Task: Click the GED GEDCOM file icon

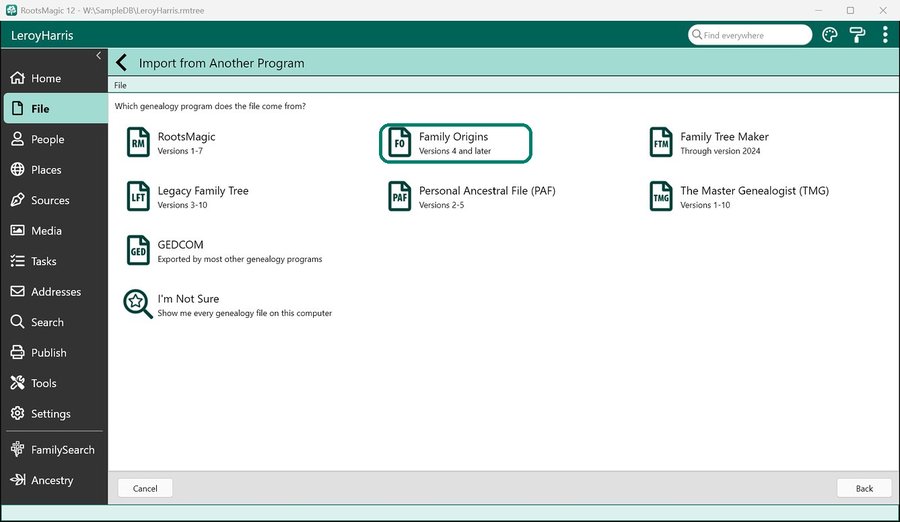Action: 138,250
